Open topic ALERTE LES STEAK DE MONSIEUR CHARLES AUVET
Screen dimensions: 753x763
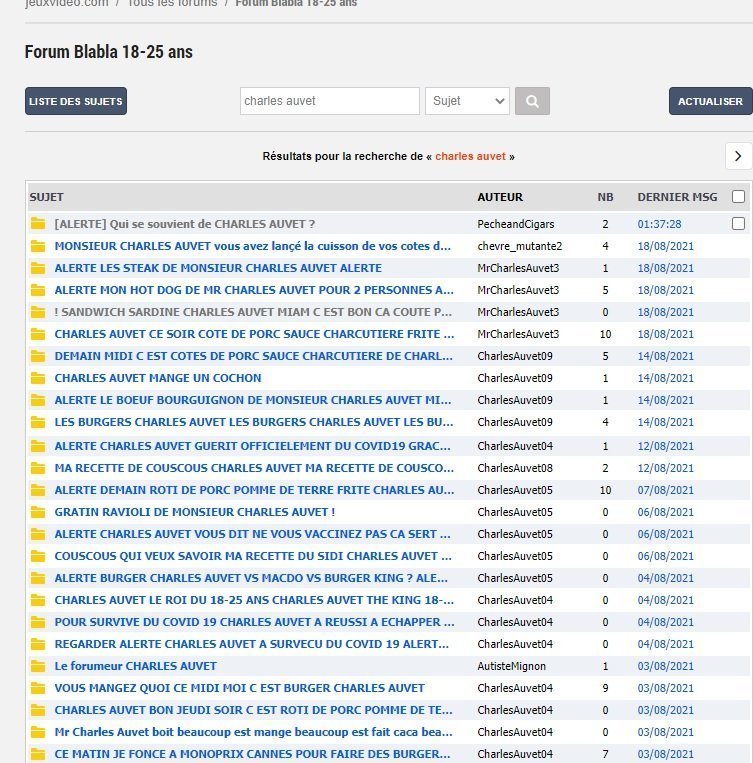click(x=218, y=268)
